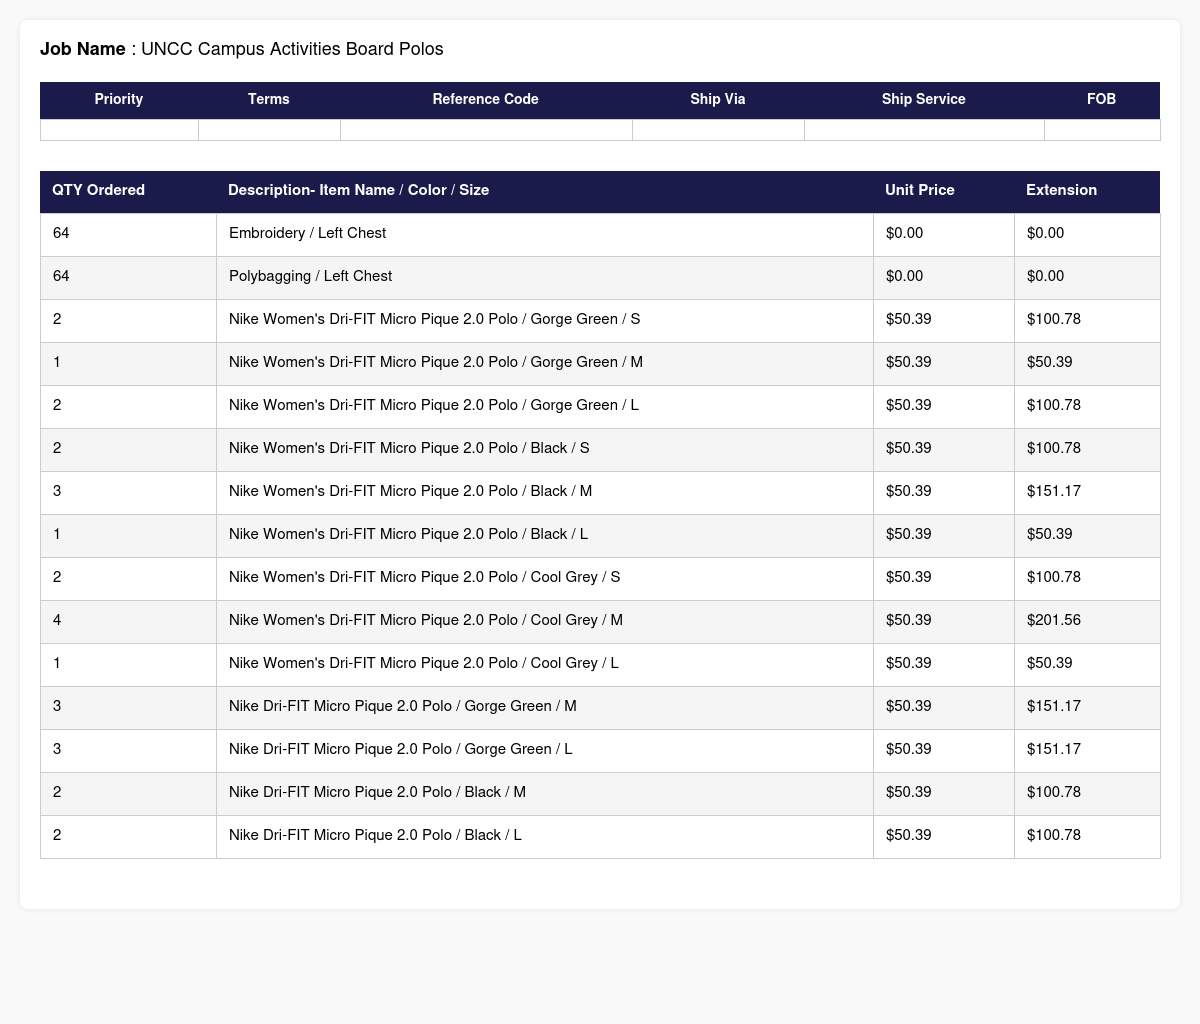Select the Polybagging / Left Chest row description
1200x1024 pixels.
point(311,276)
